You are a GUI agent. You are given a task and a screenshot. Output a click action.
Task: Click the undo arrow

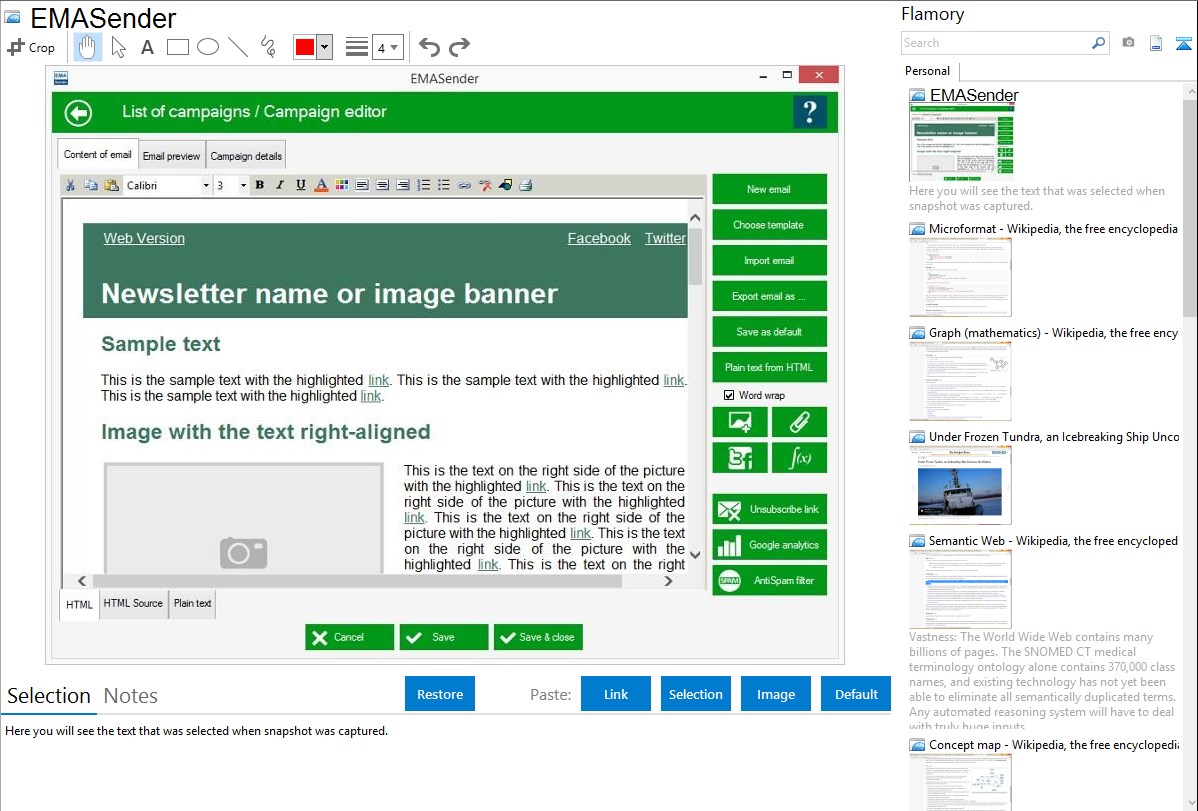click(429, 47)
